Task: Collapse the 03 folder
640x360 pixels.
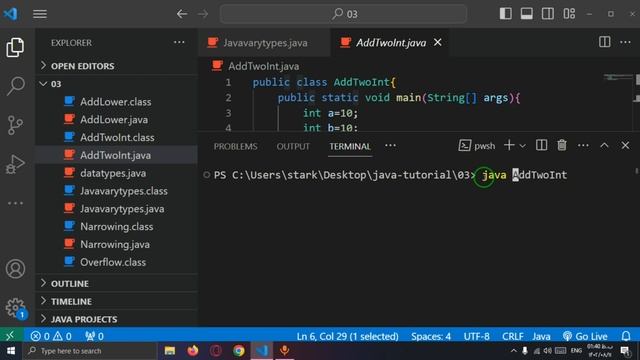Action: click(116, 84)
